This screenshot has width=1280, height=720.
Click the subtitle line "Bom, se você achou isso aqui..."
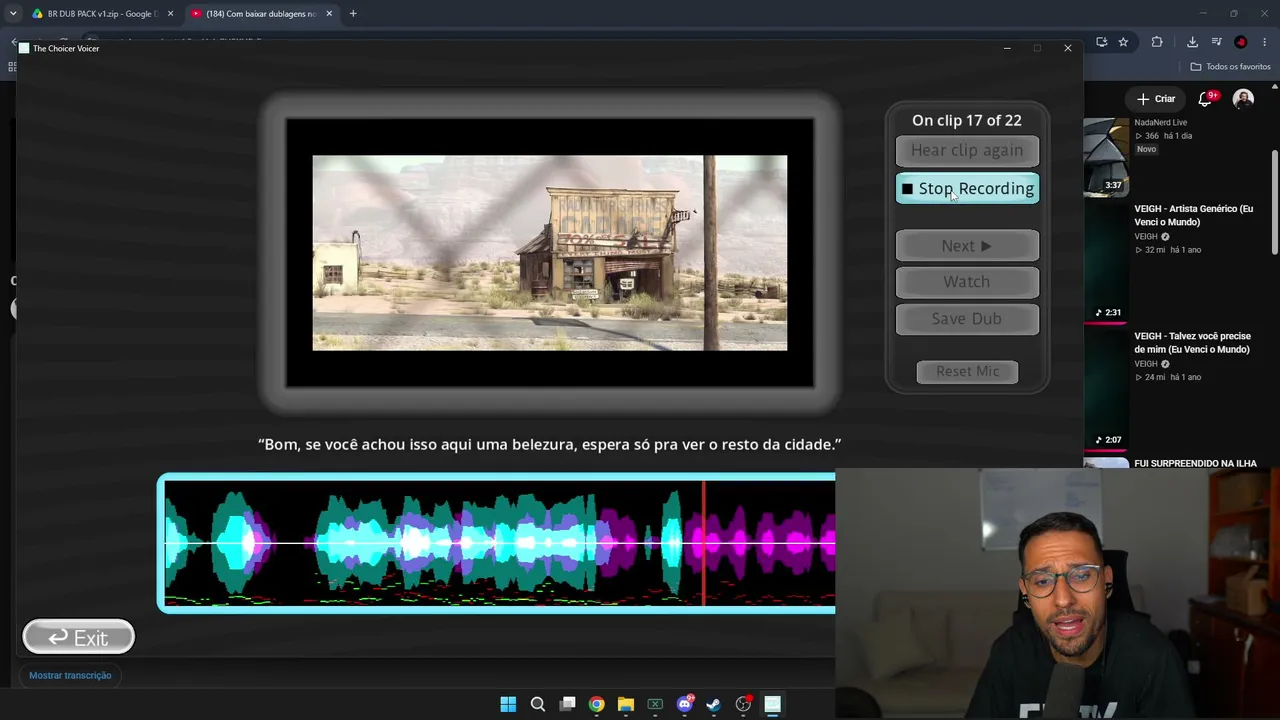coord(550,444)
